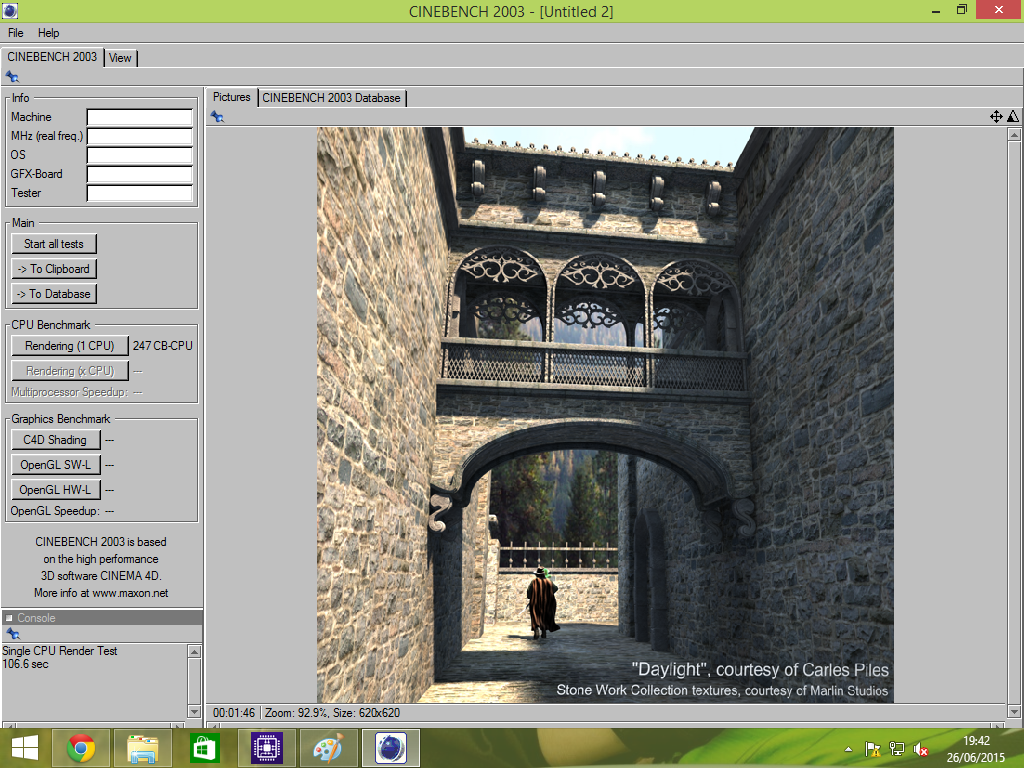
Task: Click into the Machine input field
Action: coord(140,117)
